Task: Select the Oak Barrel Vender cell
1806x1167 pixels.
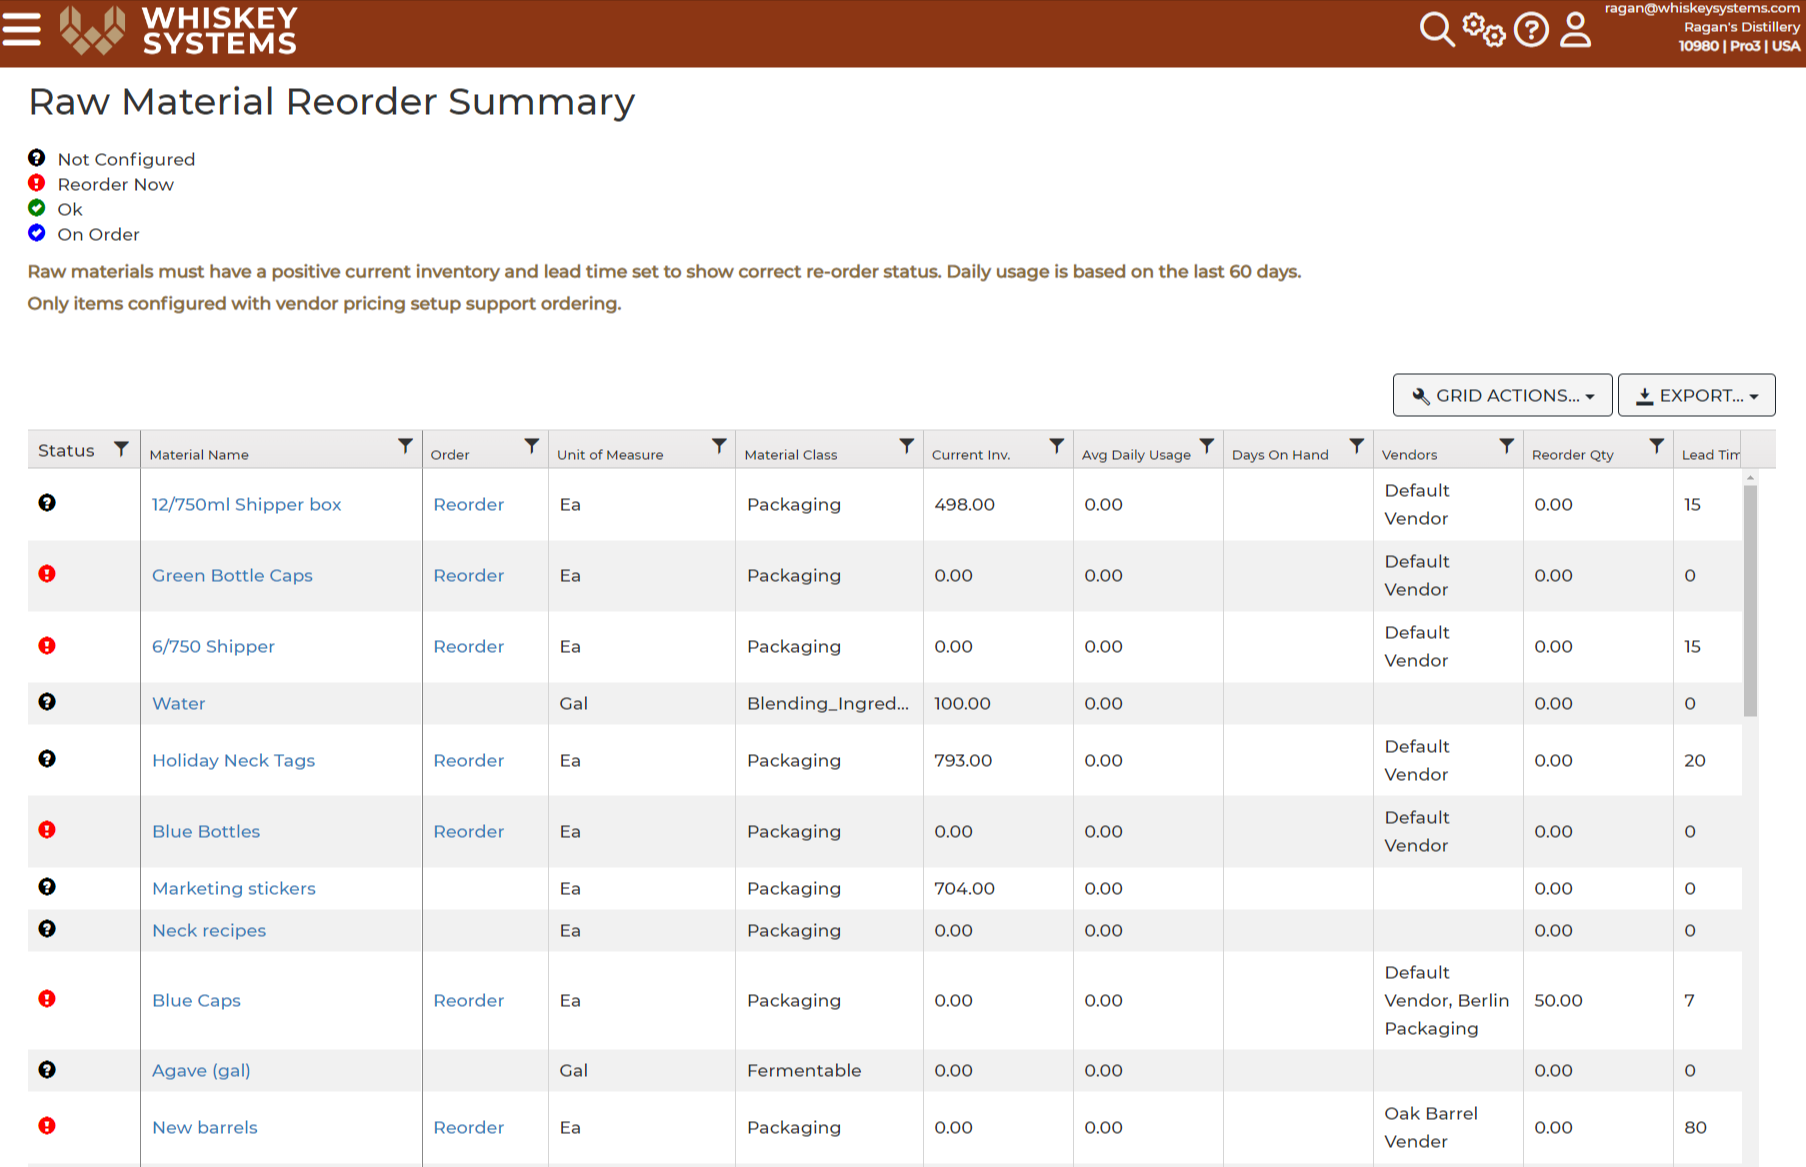Action: tap(1448, 1128)
